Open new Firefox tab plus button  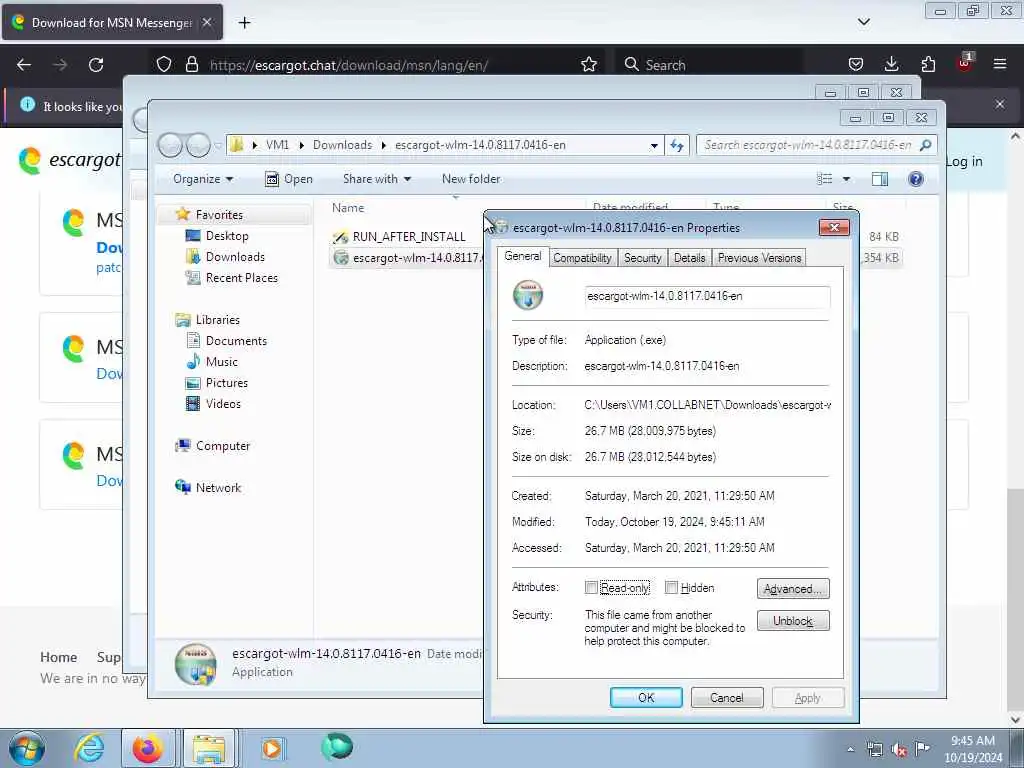(244, 22)
